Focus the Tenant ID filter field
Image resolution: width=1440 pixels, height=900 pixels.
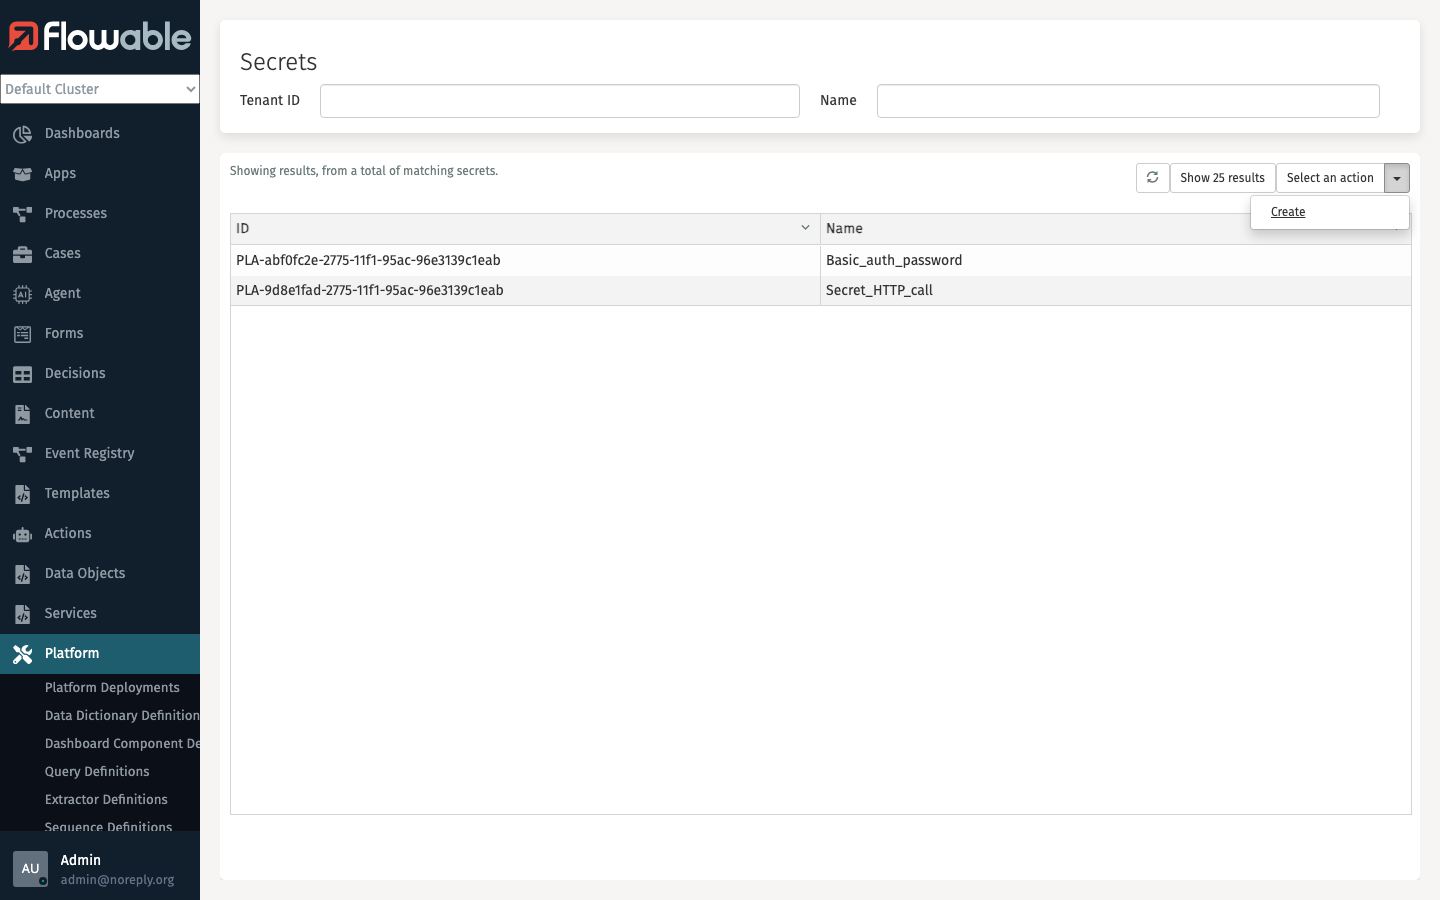[x=559, y=101]
